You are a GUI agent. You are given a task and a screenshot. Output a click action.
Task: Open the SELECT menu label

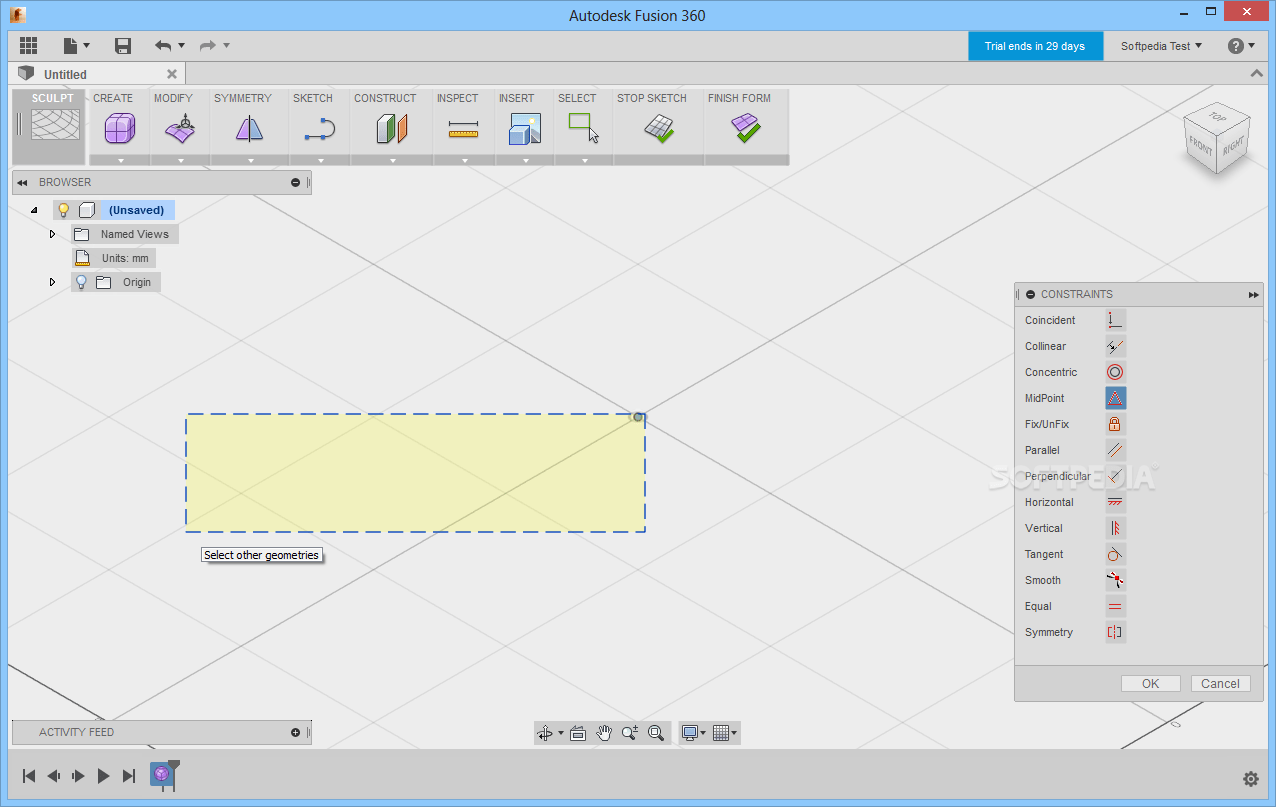click(x=577, y=98)
